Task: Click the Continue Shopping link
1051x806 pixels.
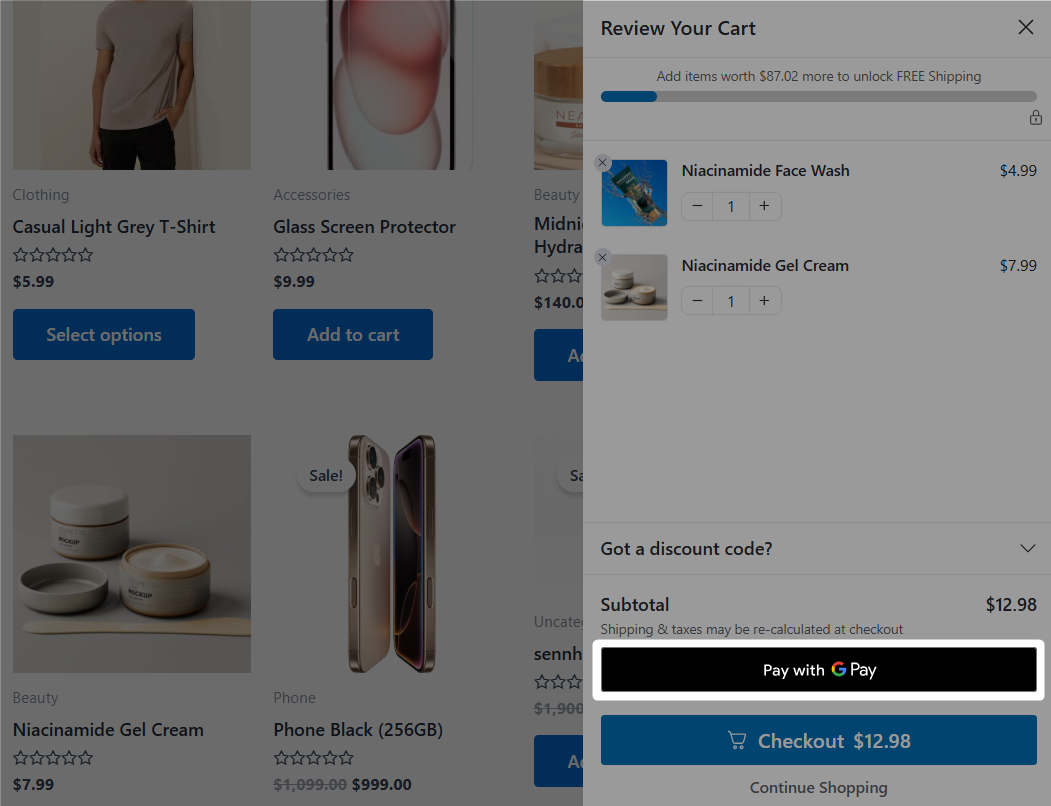Action: point(818,788)
